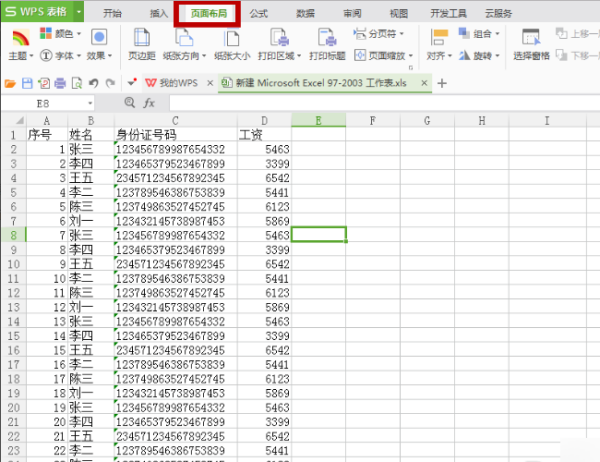Click the Print icon in quick access toolbar
This screenshot has height=462, width=600.
(59, 83)
